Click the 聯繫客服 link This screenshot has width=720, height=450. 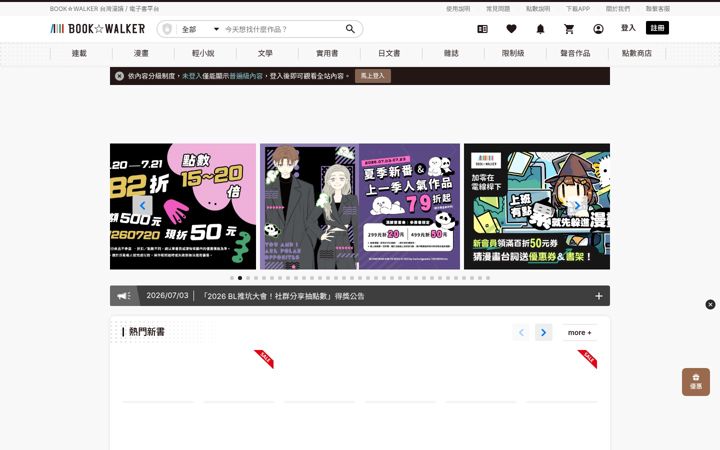658,9
